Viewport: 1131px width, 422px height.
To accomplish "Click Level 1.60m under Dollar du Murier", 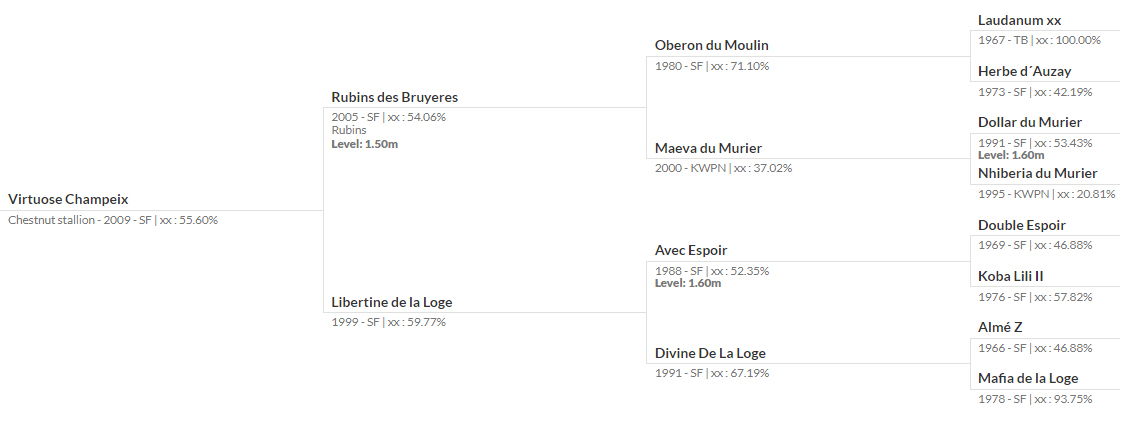I will pos(1011,155).
